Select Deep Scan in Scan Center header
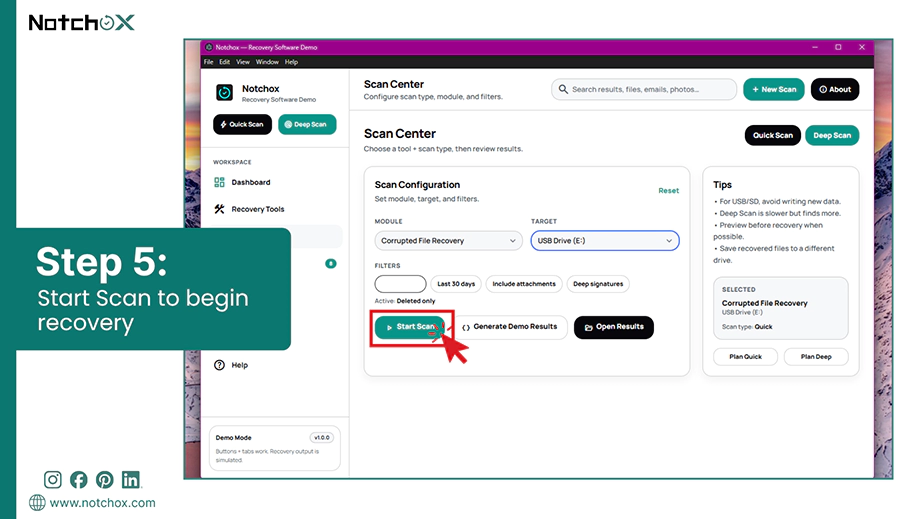The image size is (922, 519). tap(832, 135)
